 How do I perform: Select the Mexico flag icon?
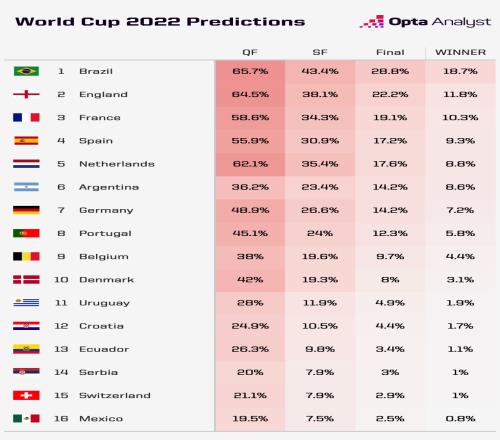26,418
